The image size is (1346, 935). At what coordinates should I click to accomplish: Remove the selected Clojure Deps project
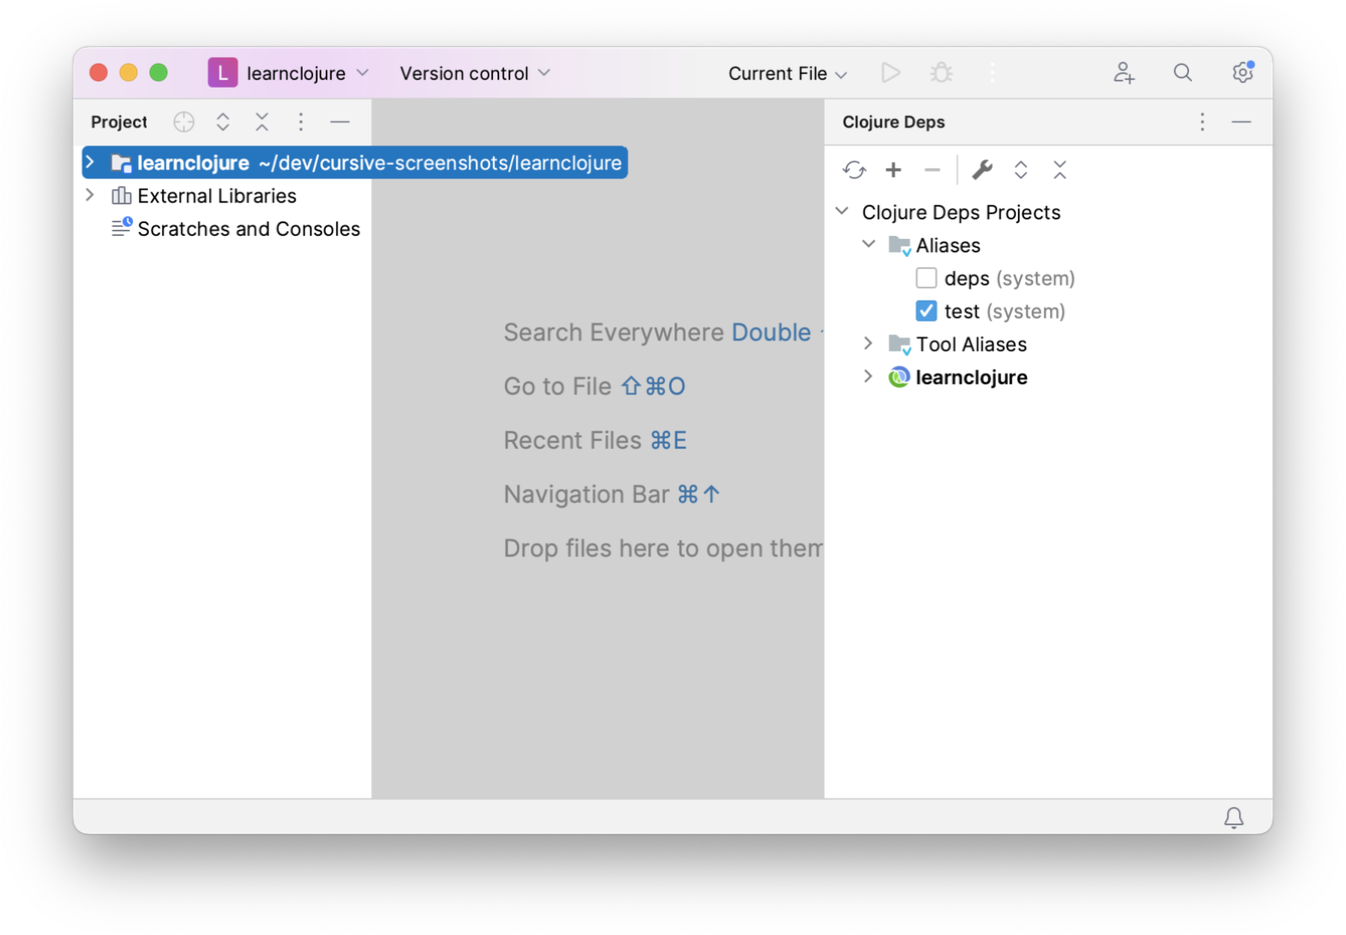pyautogui.click(x=932, y=170)
